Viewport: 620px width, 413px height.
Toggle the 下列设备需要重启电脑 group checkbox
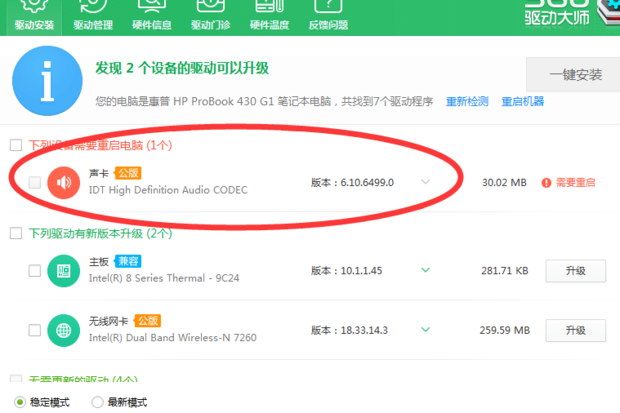16,145
